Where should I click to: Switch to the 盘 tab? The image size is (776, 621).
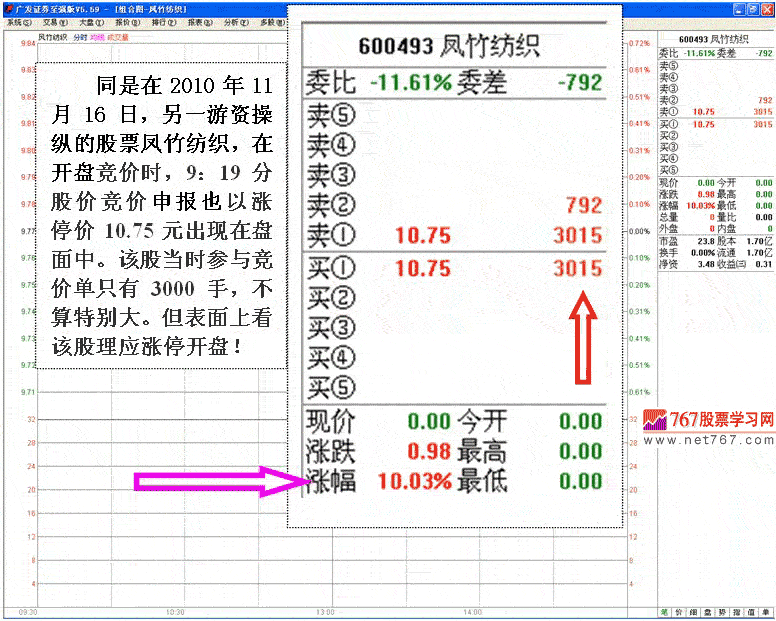coord(708,611)
